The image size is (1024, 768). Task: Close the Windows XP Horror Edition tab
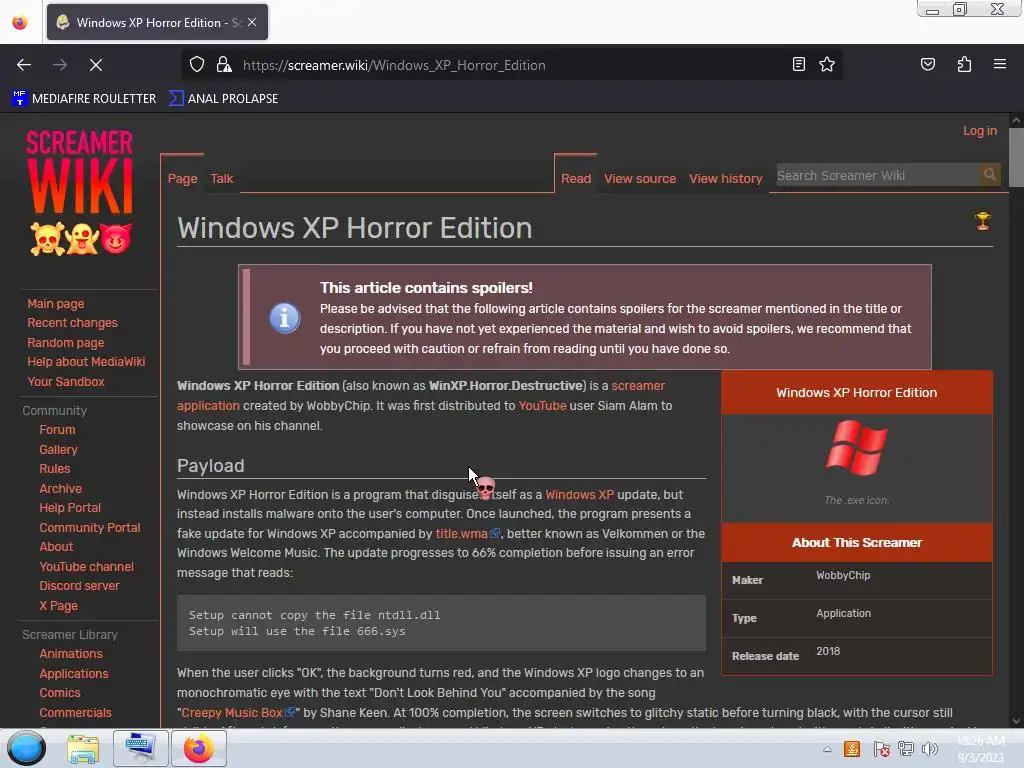point(252,22)
